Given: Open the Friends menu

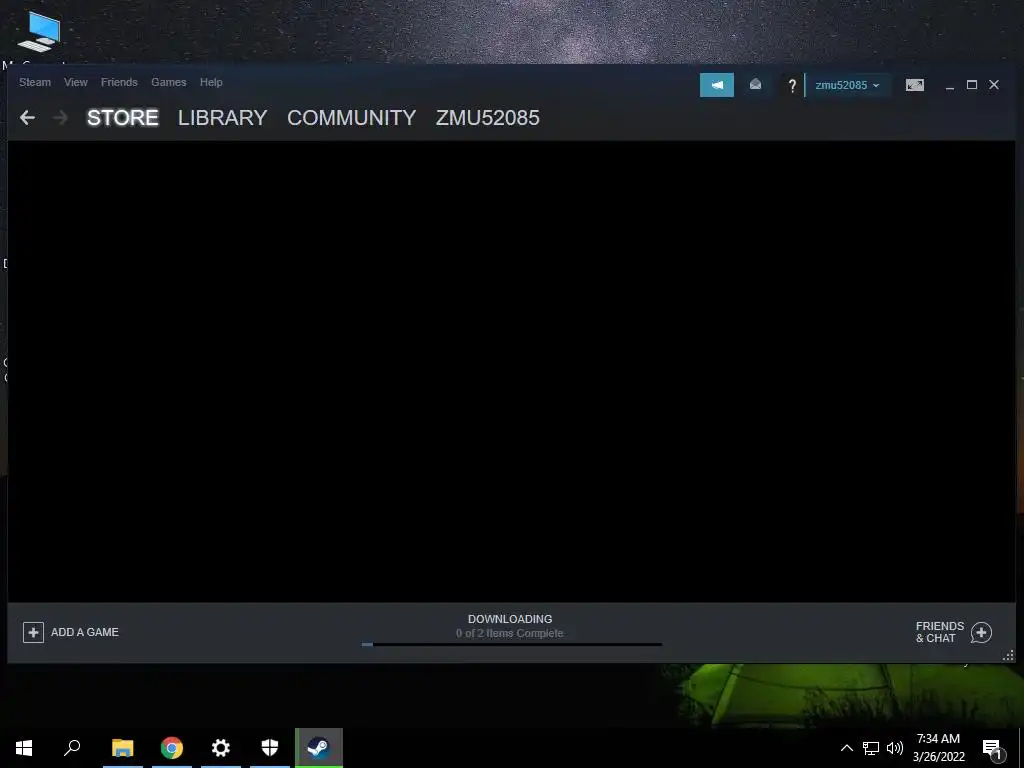Looking at the screenshot, I should coord(119,82).
